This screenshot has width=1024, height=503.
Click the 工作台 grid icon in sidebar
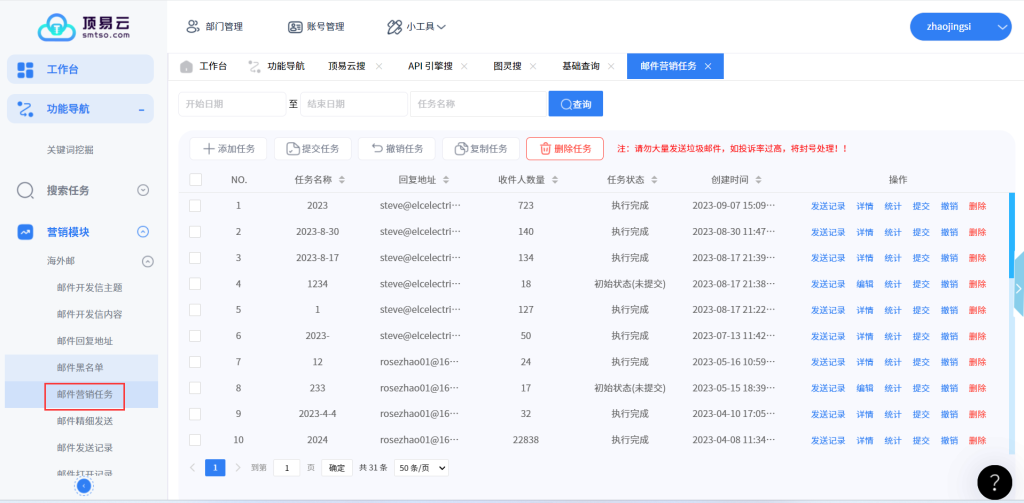pyautogui.click(x=26, y=69)
